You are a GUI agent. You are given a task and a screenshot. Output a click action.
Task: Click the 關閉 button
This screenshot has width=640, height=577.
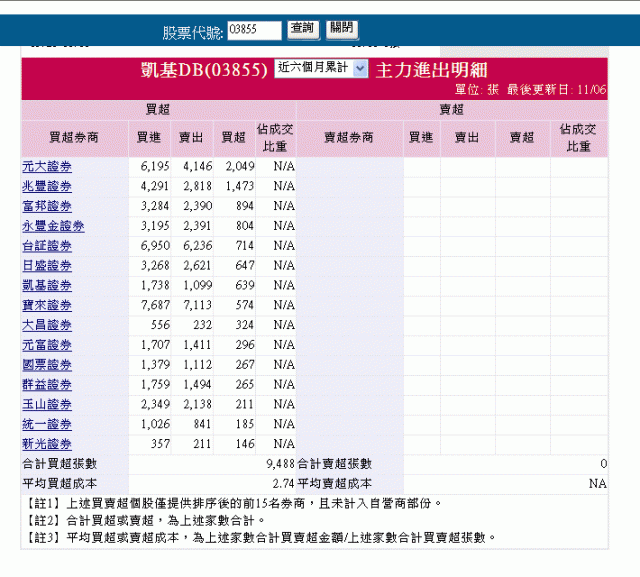(342, 30)
